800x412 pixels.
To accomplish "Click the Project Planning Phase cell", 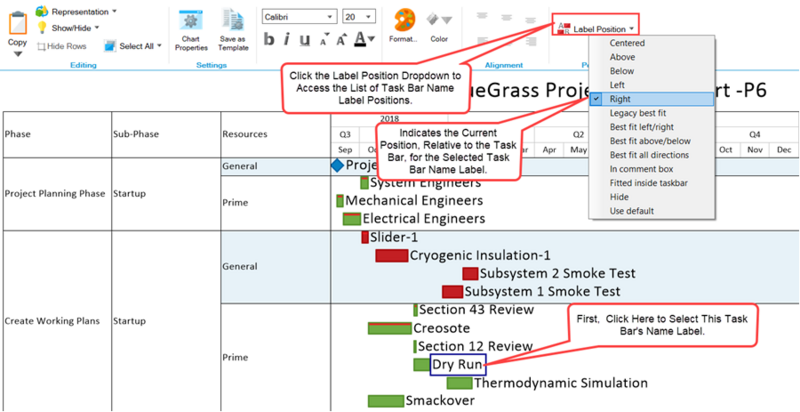I will tap(55, 194).
